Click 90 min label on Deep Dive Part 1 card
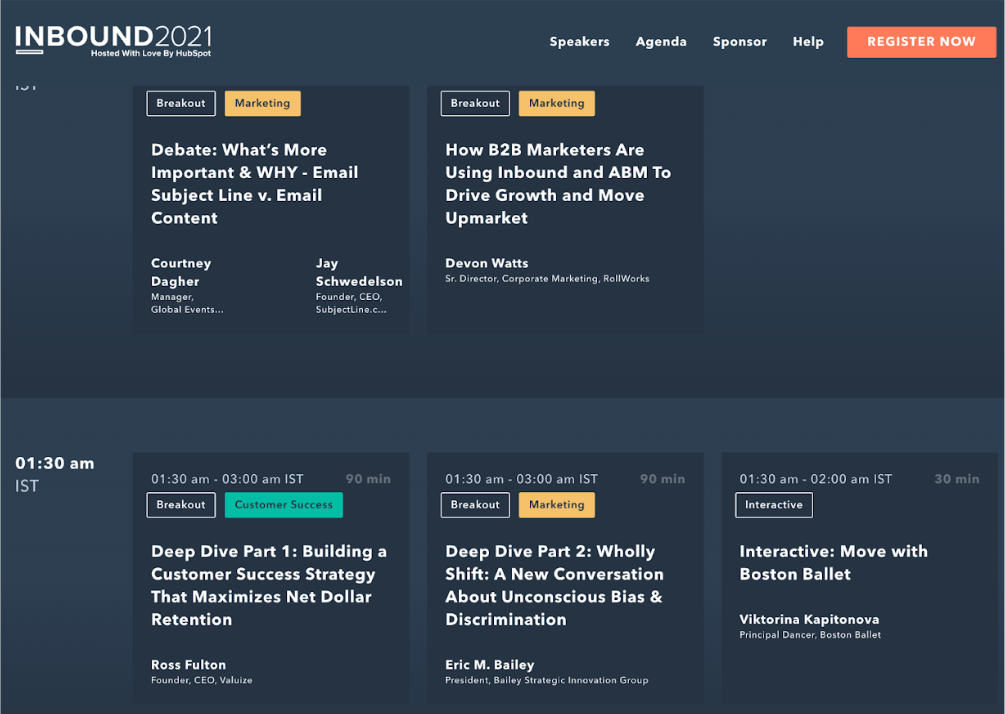 (368, 479)
